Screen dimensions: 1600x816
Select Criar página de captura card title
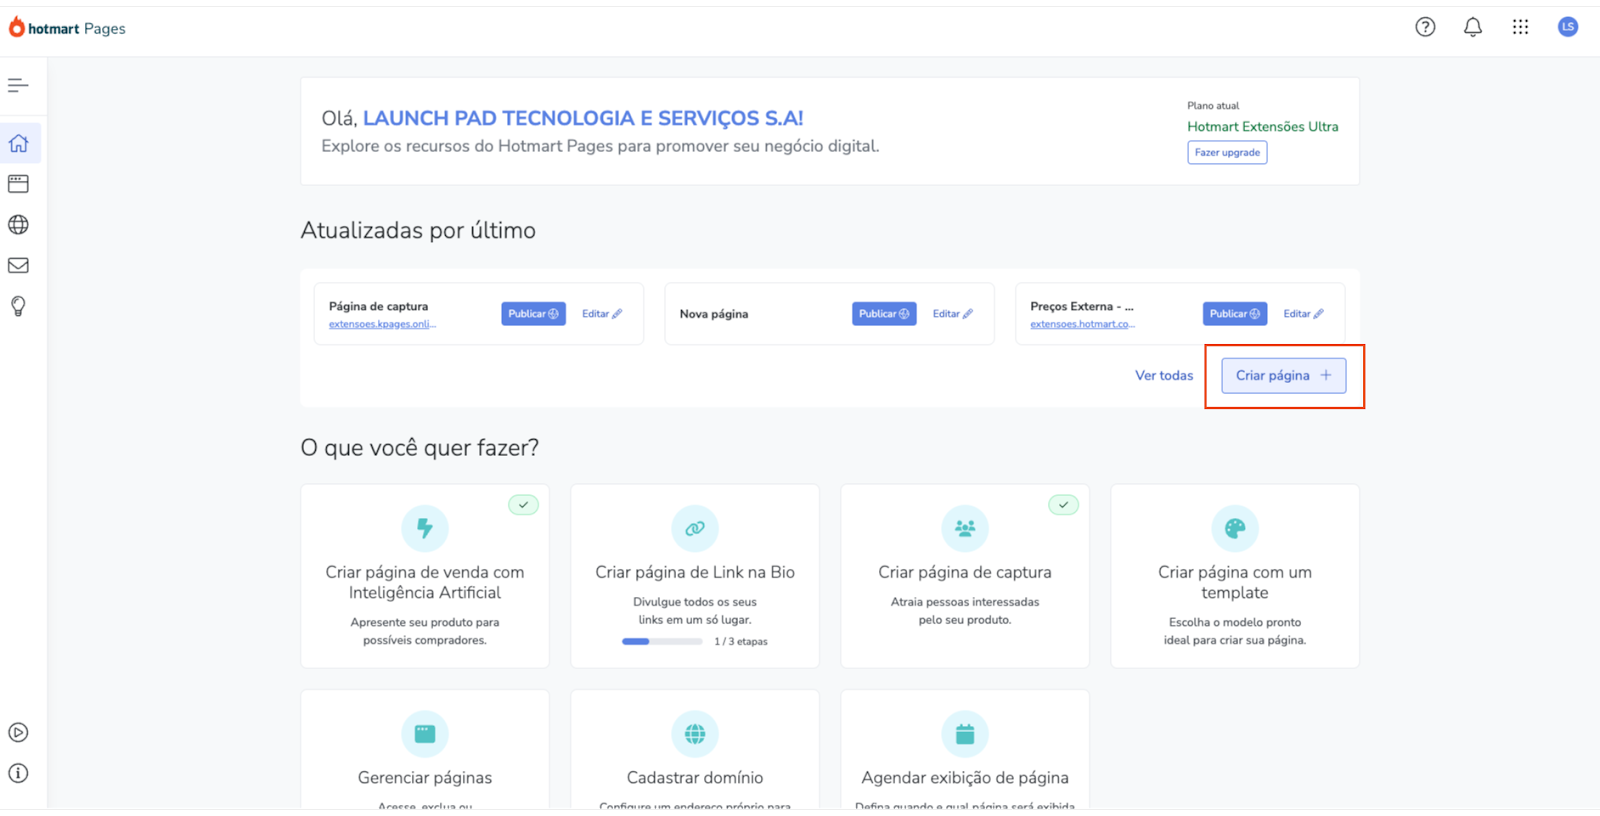point(965,572)
